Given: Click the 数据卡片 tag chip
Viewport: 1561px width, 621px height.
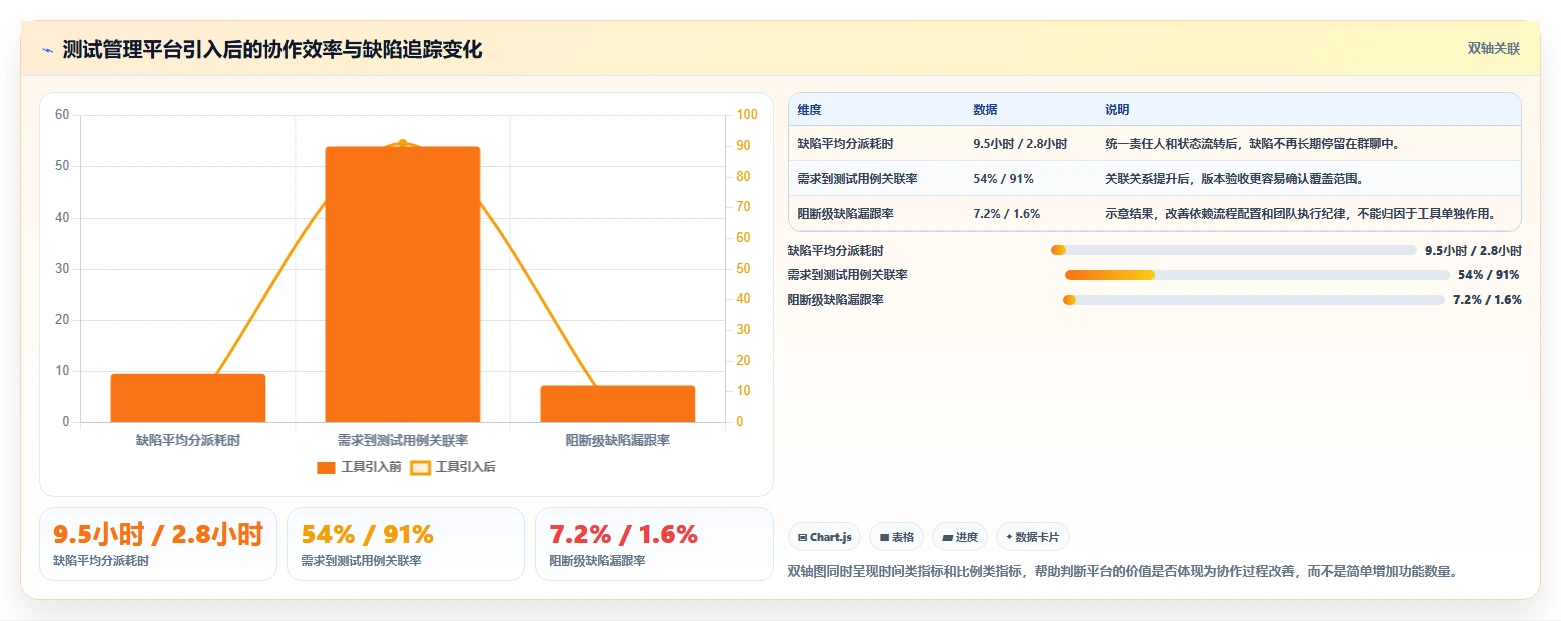Looking at the screenshot, I should coord(1033,537).
